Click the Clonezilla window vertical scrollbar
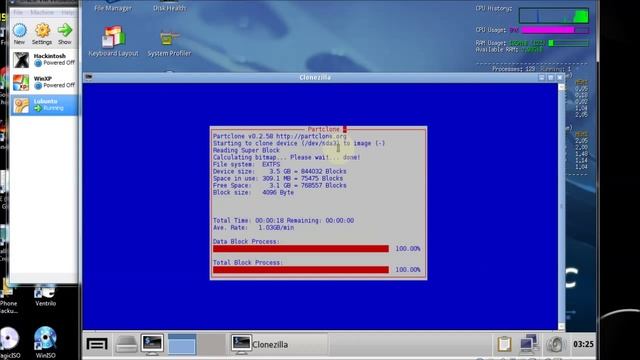The height and width of the screenshot is (360, 640). [561, 207]
